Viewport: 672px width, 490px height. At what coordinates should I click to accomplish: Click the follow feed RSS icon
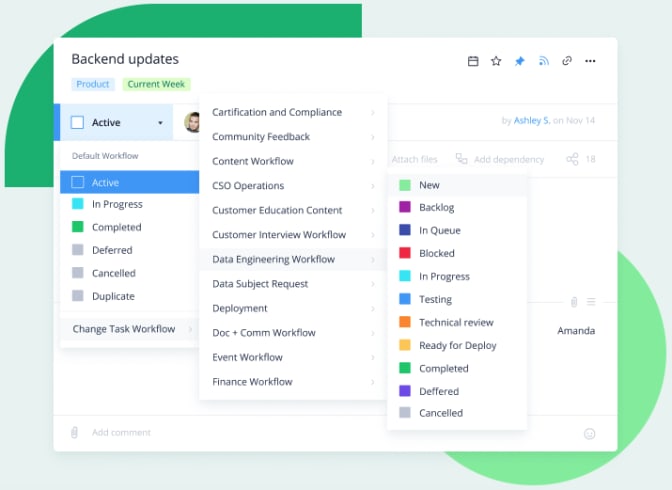(x=543, y=61)
